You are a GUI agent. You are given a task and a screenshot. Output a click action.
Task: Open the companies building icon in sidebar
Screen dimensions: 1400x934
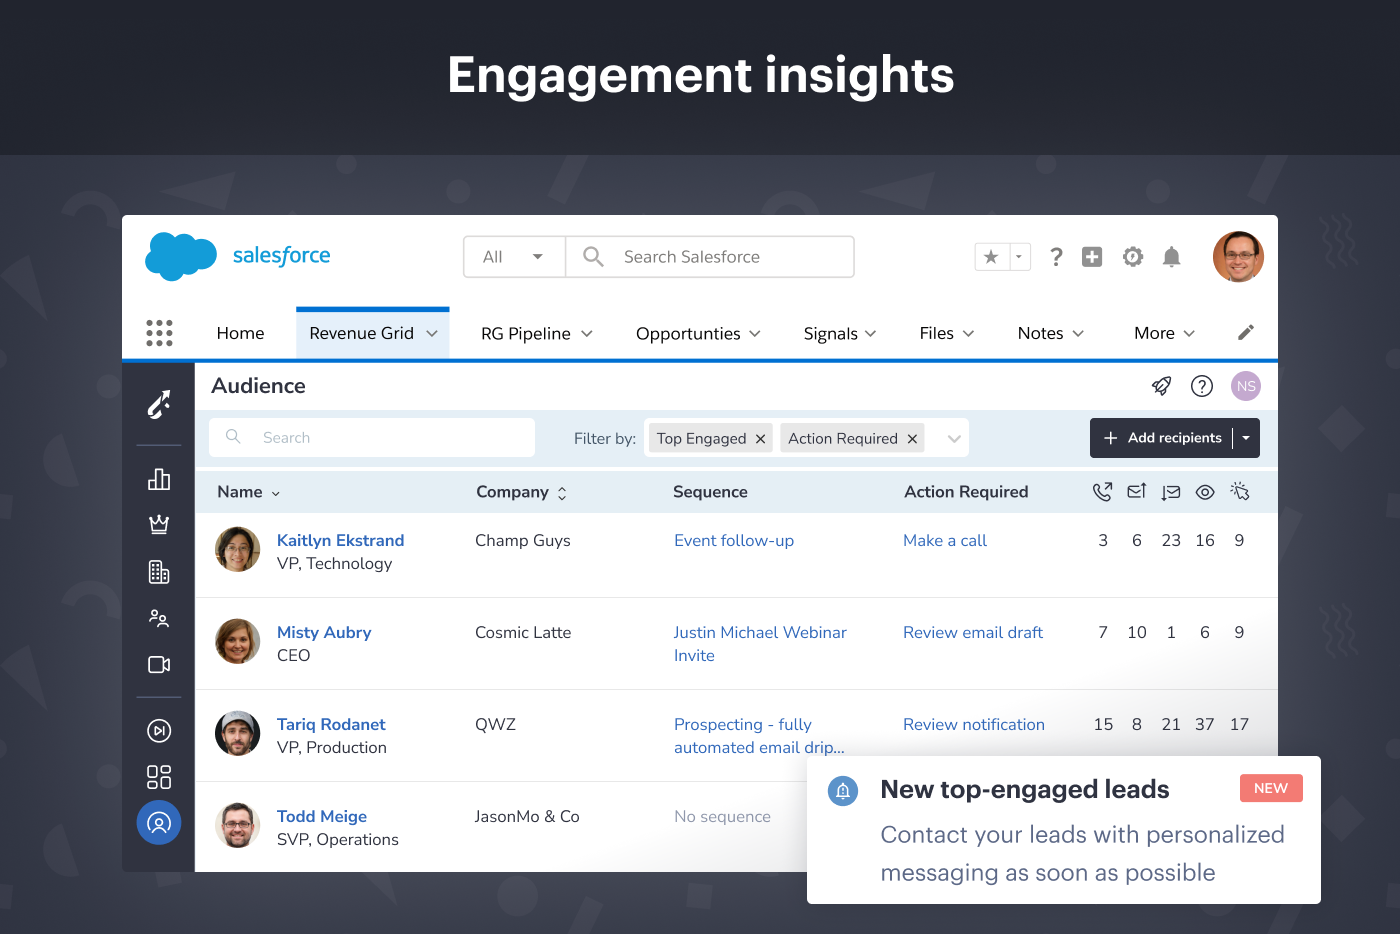pyautogui.click(x=159, y=572)
